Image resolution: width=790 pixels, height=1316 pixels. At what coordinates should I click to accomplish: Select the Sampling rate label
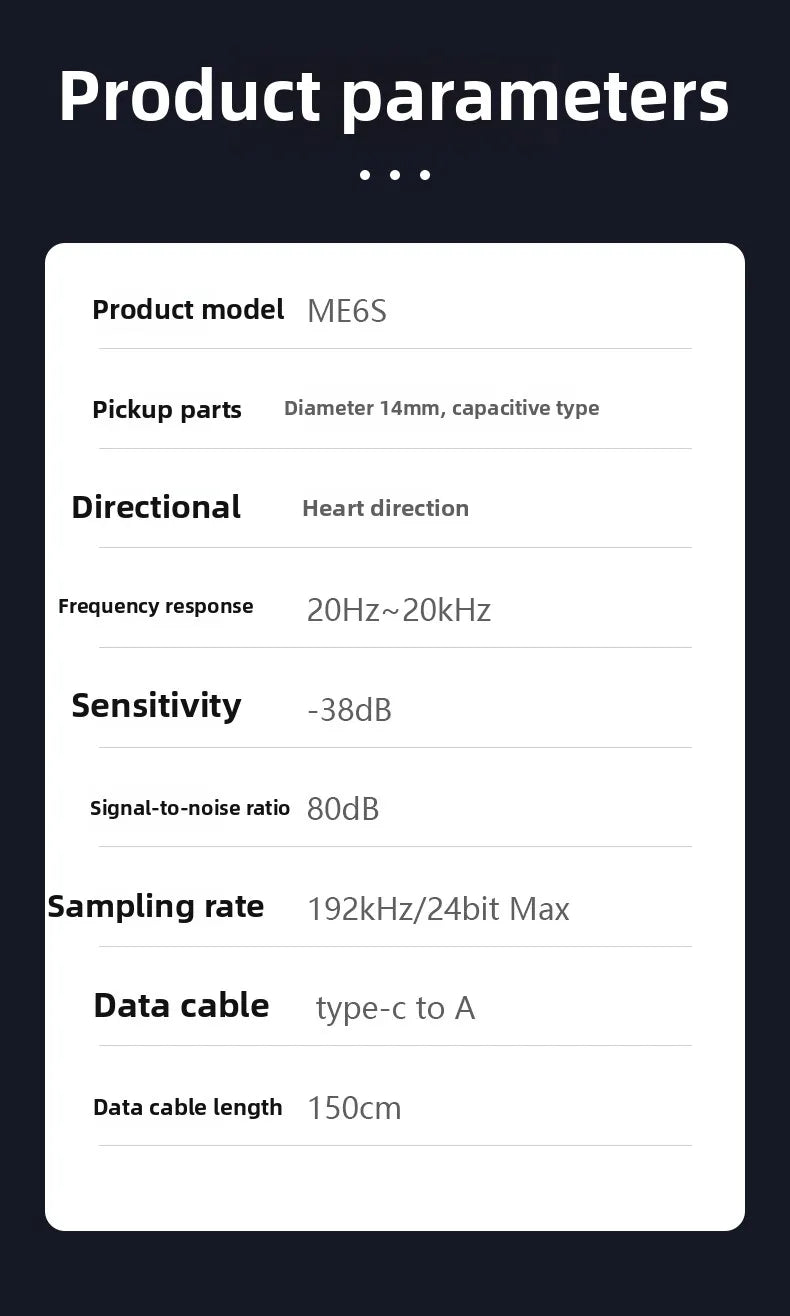[x=156, y=906]
